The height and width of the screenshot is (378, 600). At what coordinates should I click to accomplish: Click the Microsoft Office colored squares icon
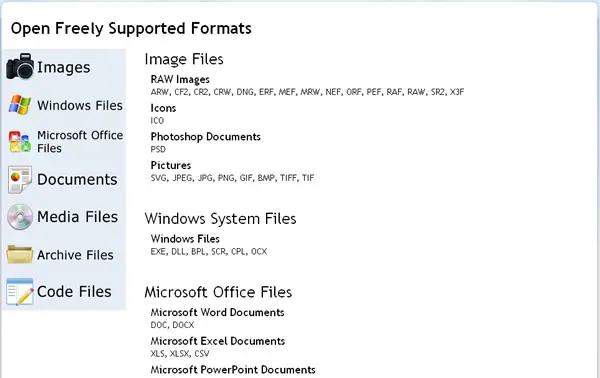20,142
